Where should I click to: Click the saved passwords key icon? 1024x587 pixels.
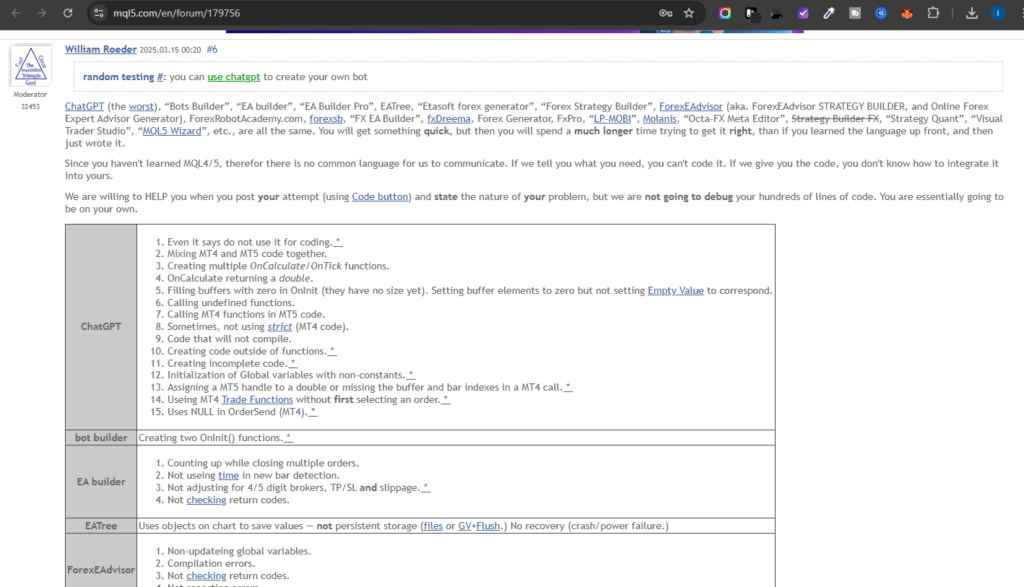coord(665,14)
